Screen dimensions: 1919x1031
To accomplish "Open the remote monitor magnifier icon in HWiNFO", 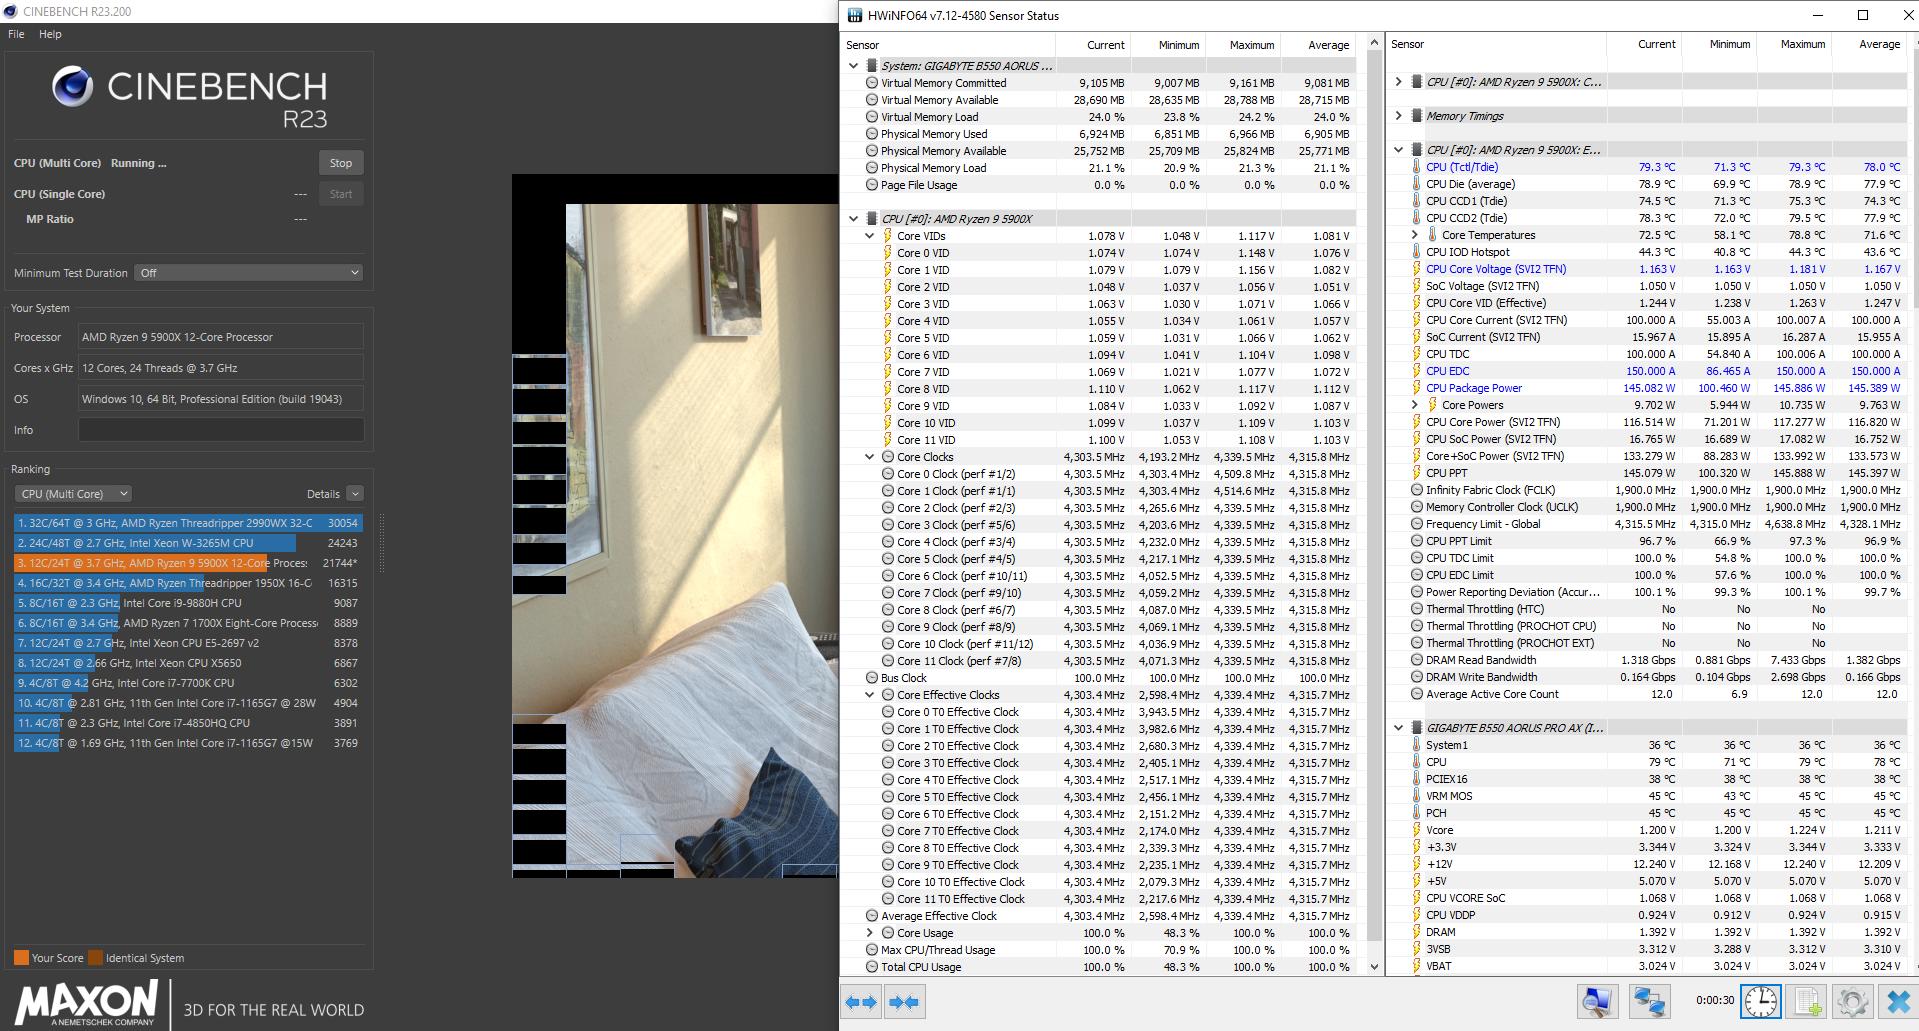I will (1598, 1002).
